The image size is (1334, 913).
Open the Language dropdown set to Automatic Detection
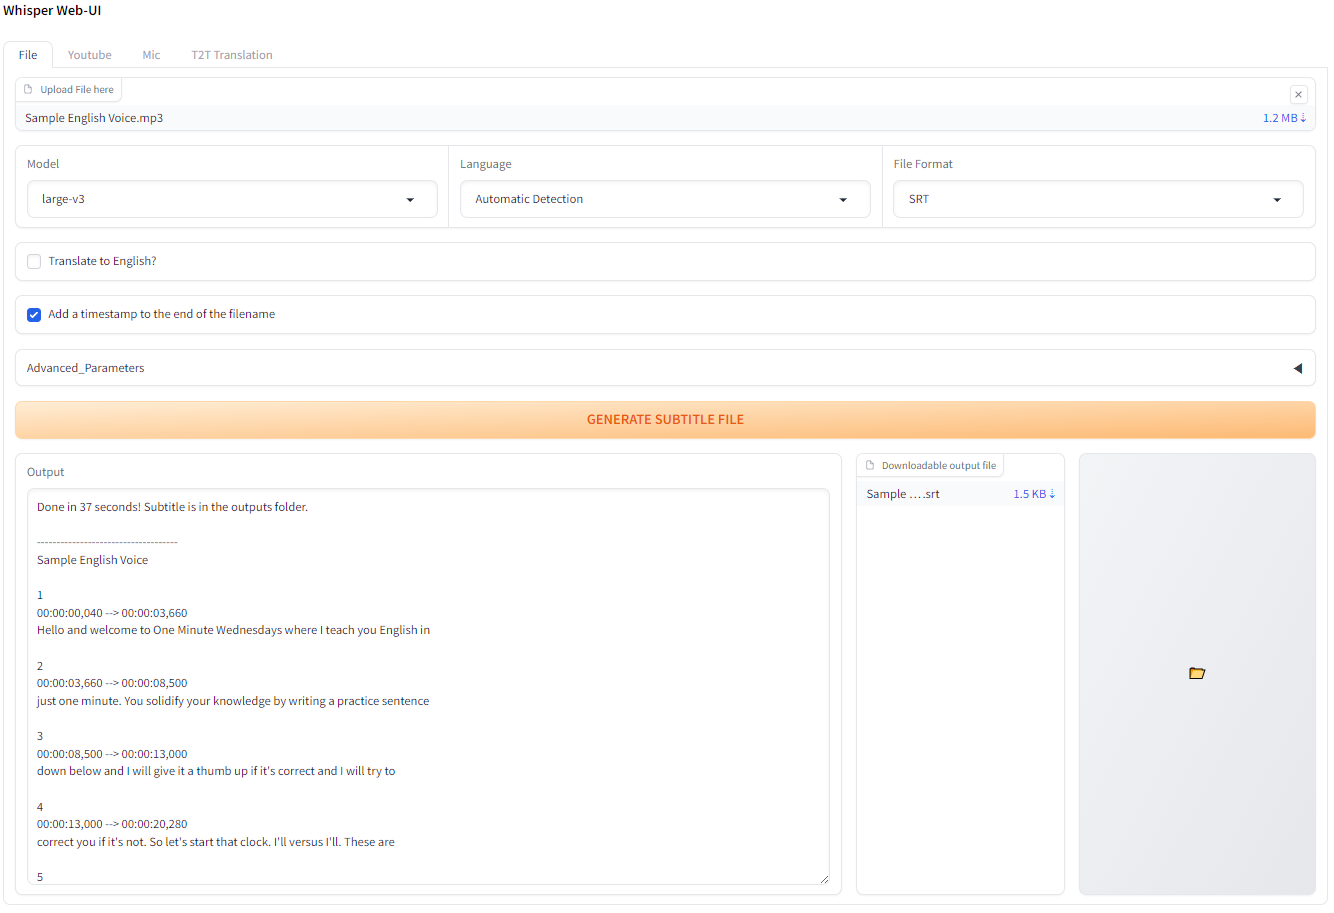664,199
